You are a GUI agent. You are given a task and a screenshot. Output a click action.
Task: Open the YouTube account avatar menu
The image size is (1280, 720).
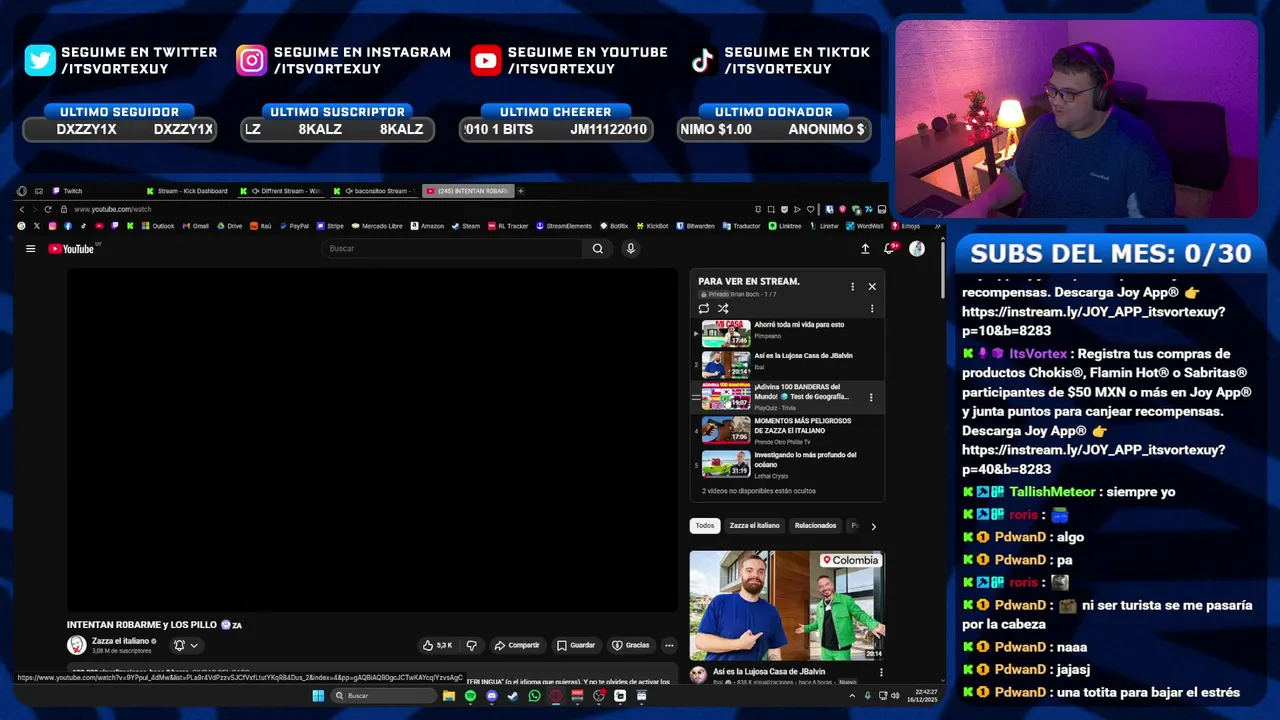917,249
